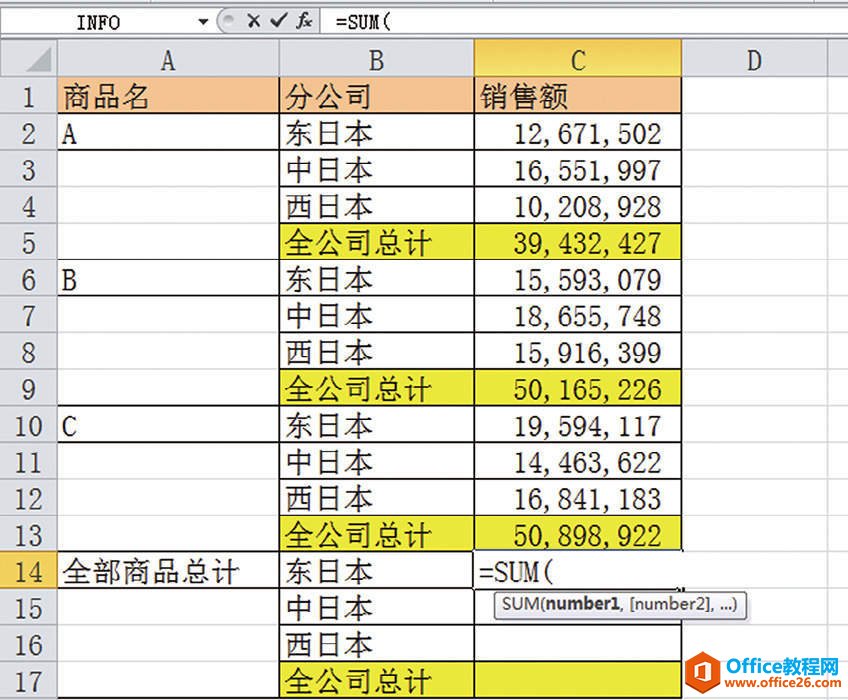
Task: Select 东日本 in row 10
Action: coord(376,425)
